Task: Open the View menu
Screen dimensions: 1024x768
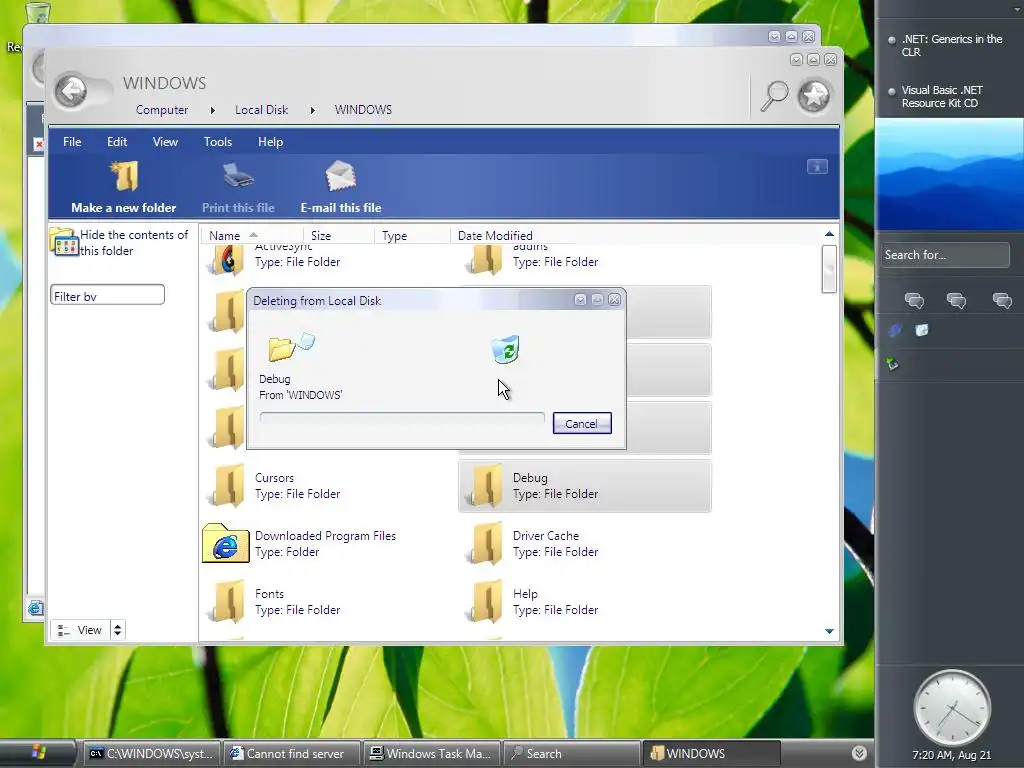Action: click(165, 142)
